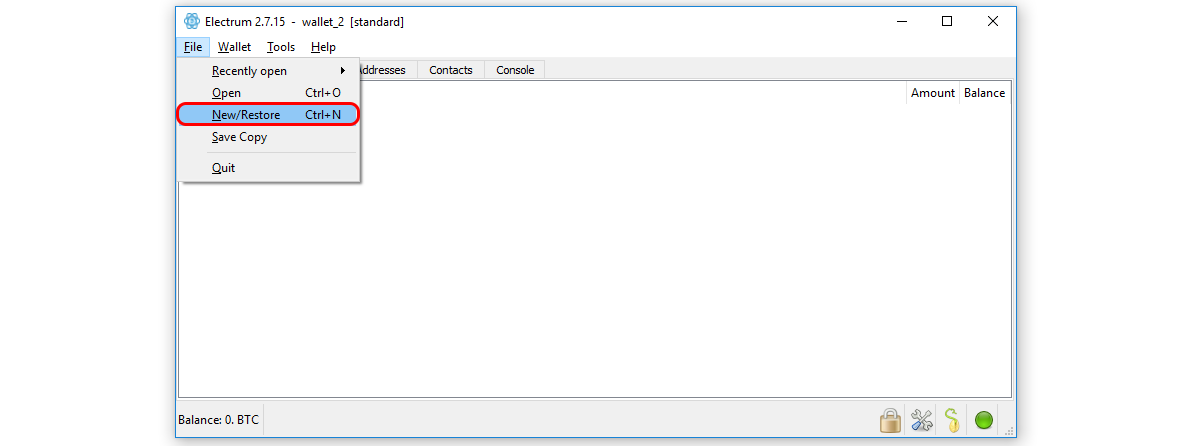The height and width of the screenshot is (446, 1200).
Task: Click the Electrum logo in title bar
Action: 192,21
